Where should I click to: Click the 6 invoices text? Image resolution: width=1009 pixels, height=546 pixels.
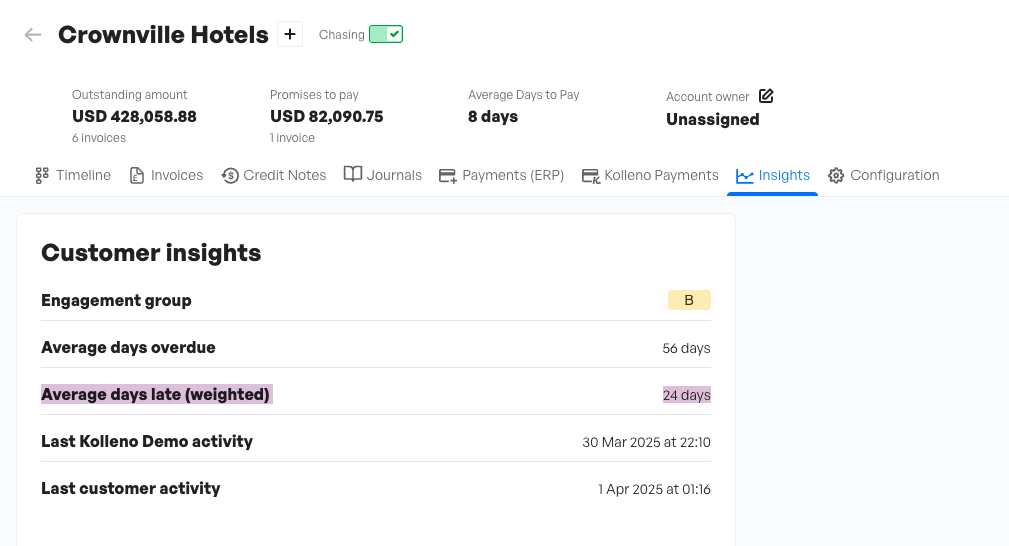coord(99,138)
